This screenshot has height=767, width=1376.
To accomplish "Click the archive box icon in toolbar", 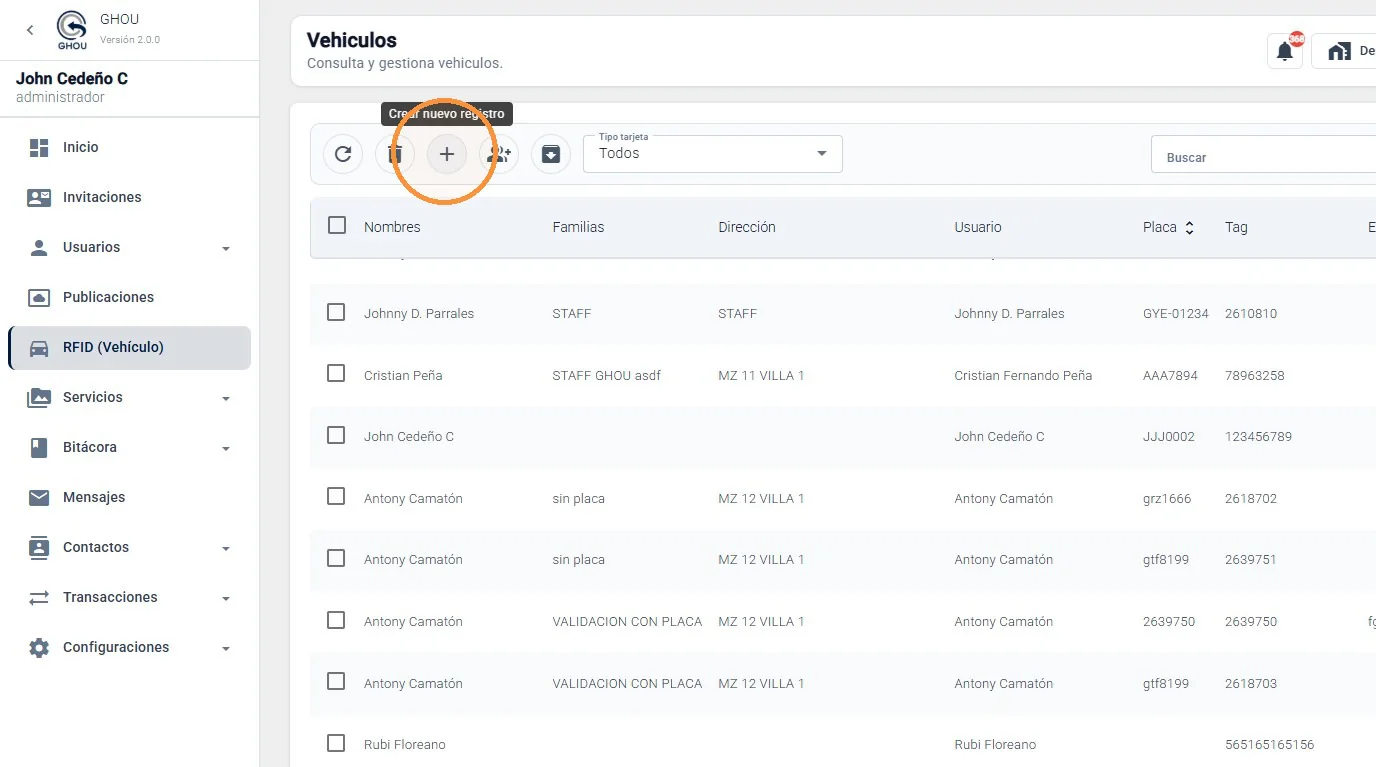I will (551, 154).
